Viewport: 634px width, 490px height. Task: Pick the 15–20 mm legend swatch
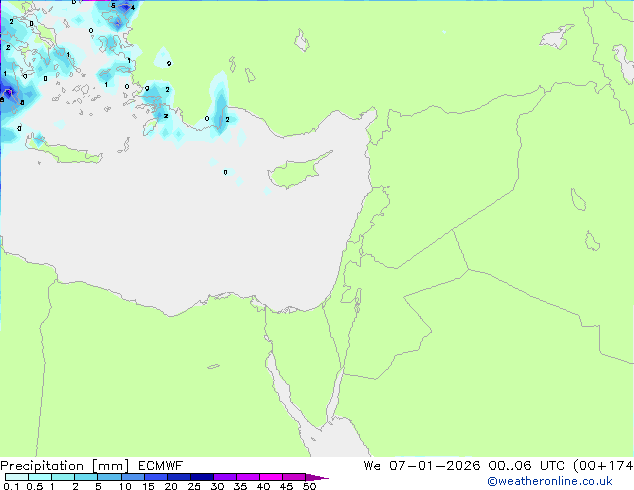click(155, 477)
